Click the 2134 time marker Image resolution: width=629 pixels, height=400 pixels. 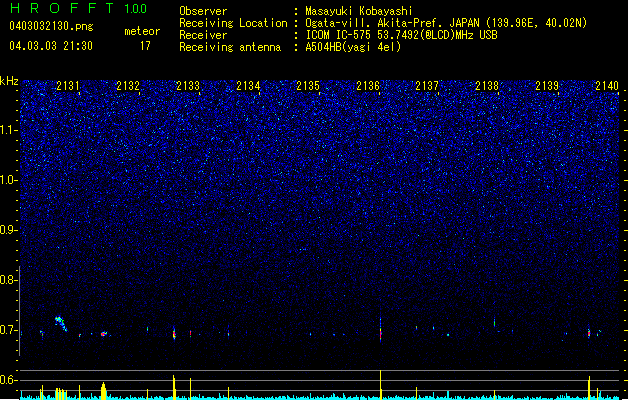pyautogui.click(x=248, y=86)
